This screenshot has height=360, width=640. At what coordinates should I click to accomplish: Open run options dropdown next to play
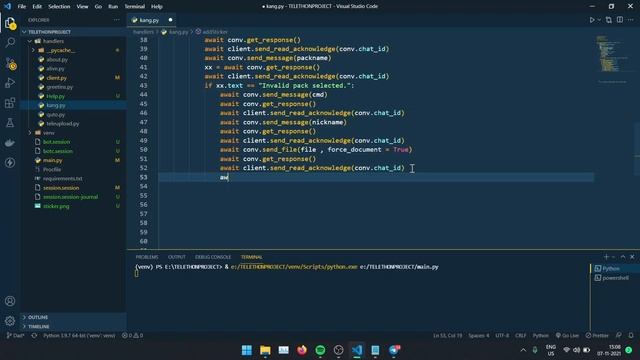(x=599, y=20)
